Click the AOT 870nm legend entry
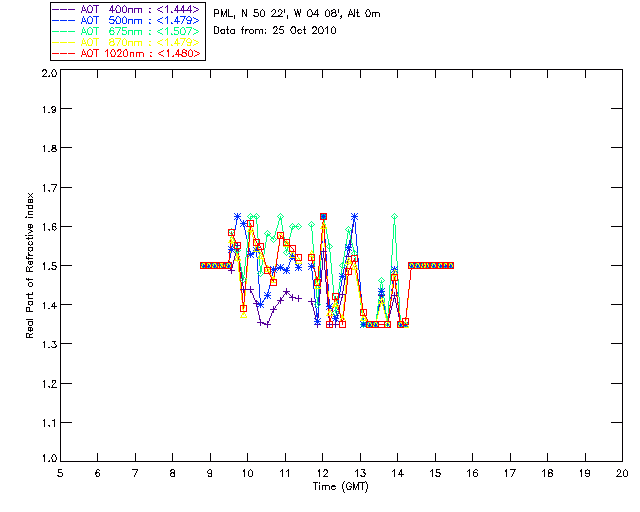 [x=127, y=42]
